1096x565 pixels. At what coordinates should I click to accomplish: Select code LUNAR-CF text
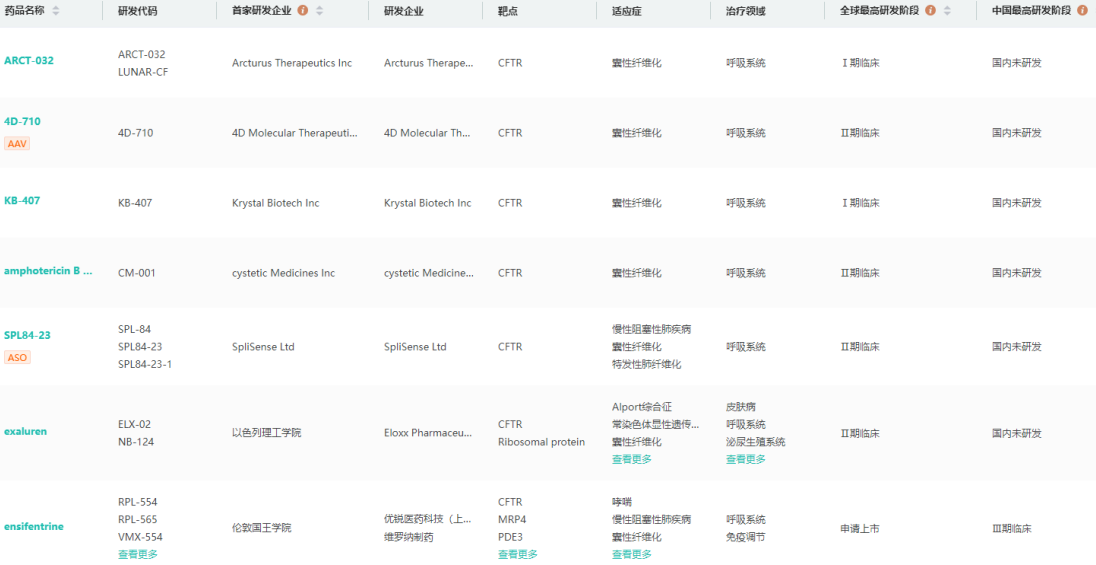143,71
